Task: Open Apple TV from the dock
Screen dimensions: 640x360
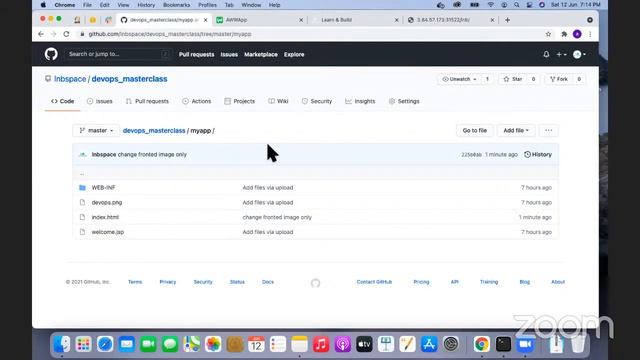Action: [364, 344]
